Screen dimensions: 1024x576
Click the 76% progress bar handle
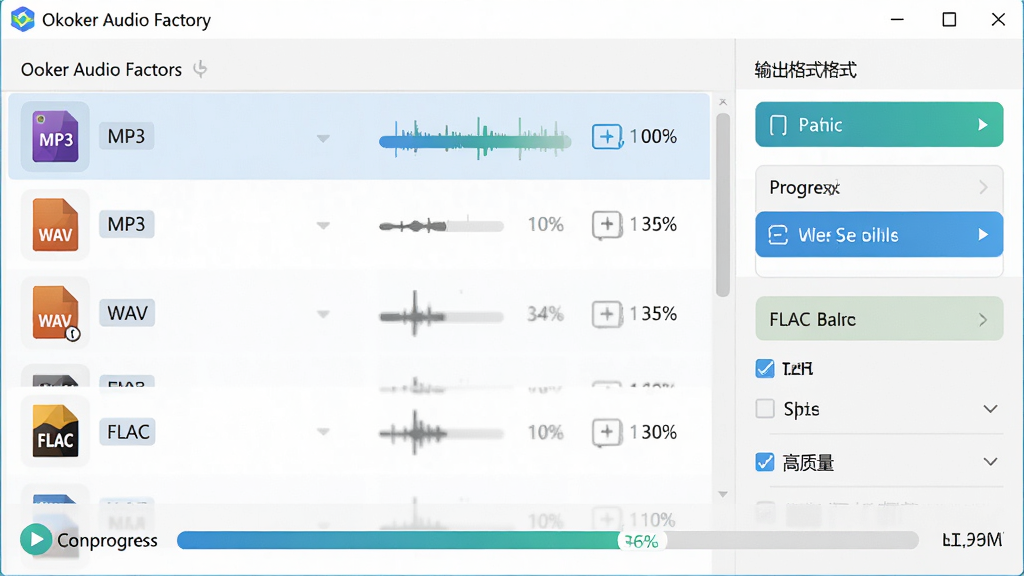coord(641,541)
